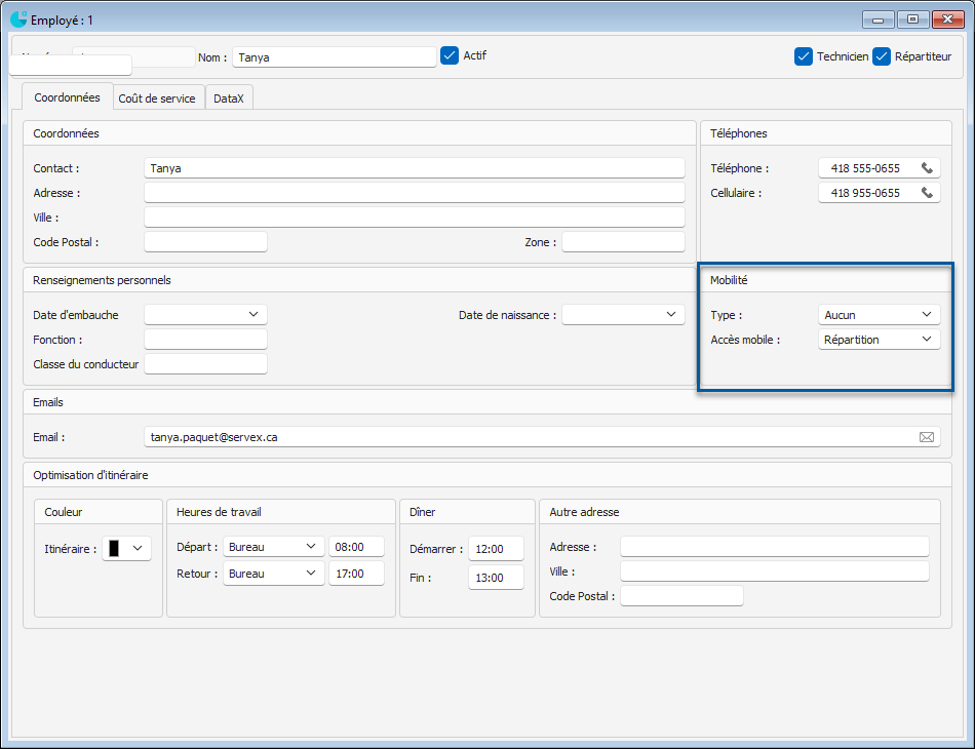Click the Contact input field
The height and width of the screenshot is (749, 975).
[x=414, y=168]
